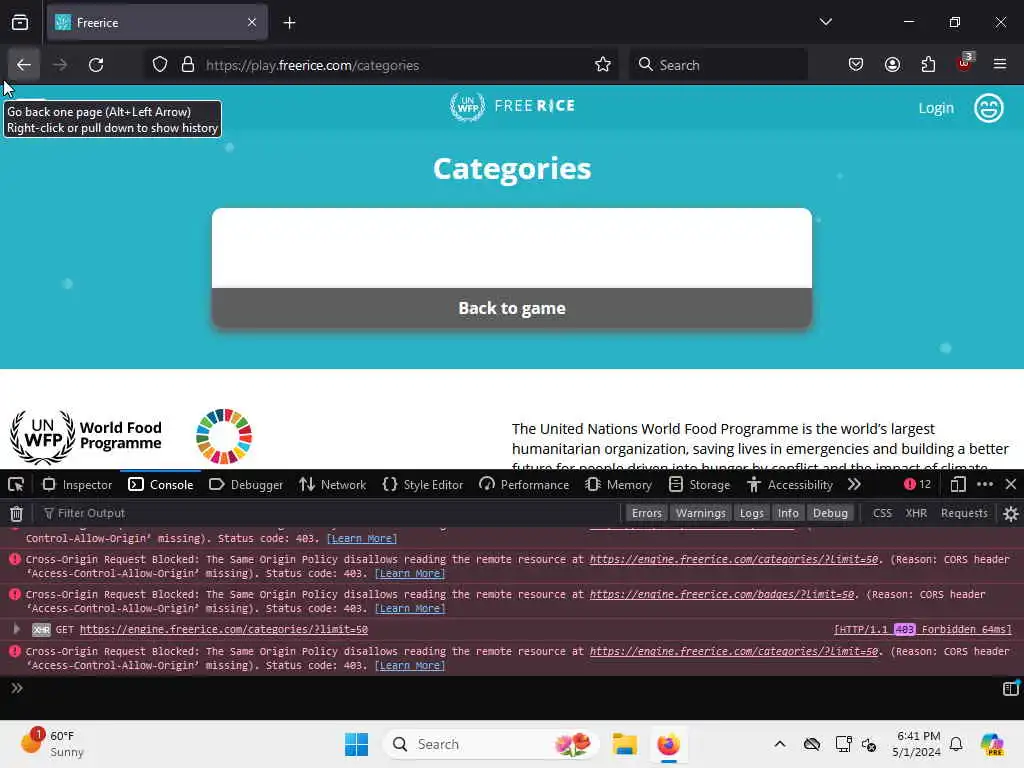Open the Firefox account icon
Screen dimensions: 1024x768
coord(892,65)
